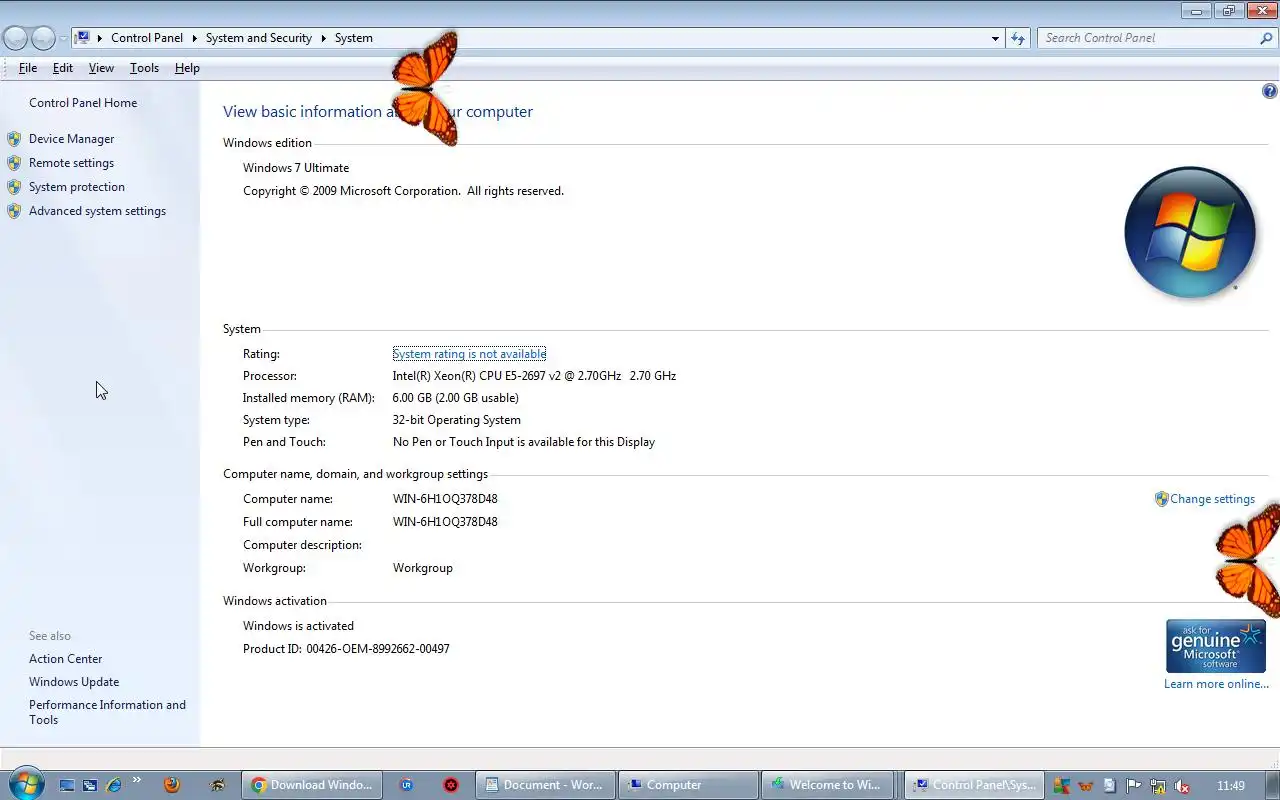Switch to Chrome Download Windo... taskbar button
Image resolution: width=1280 pixels, height=800 pixels.
pos(312,785)
